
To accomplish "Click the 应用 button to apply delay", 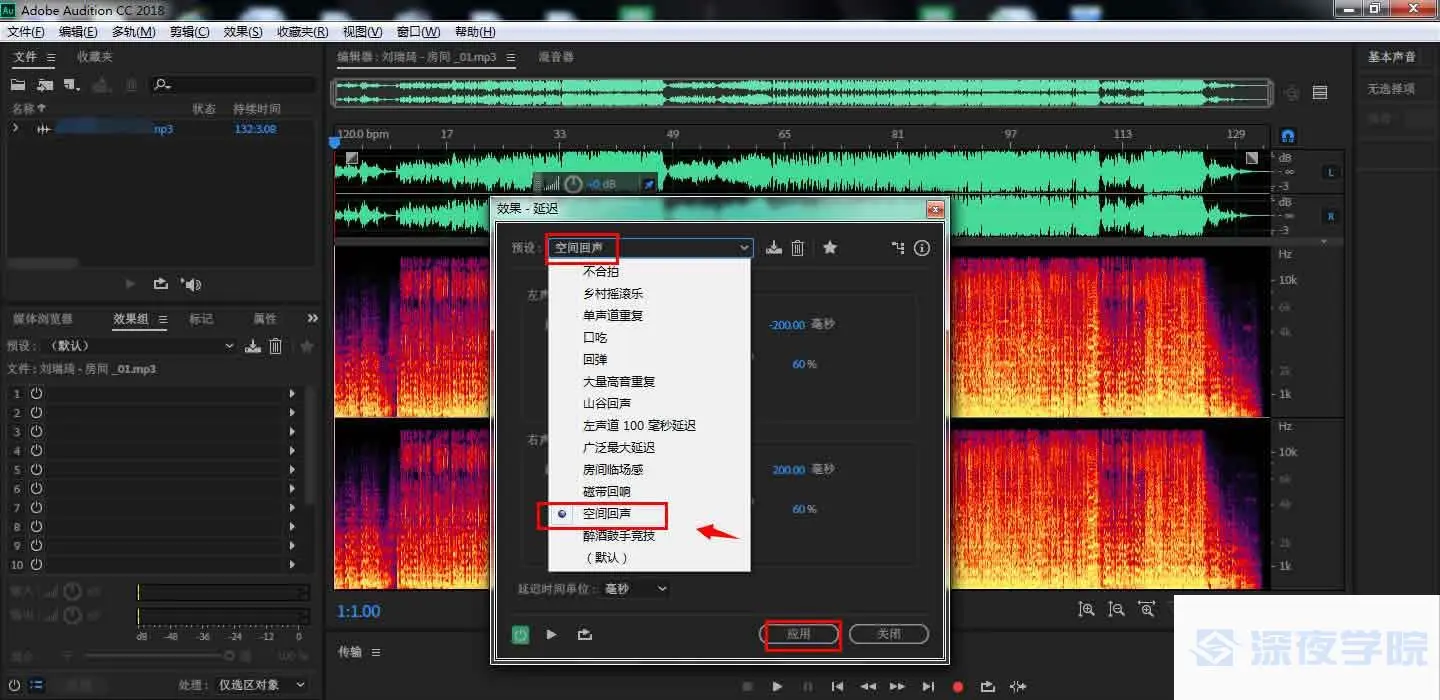I will pos(800,633).
